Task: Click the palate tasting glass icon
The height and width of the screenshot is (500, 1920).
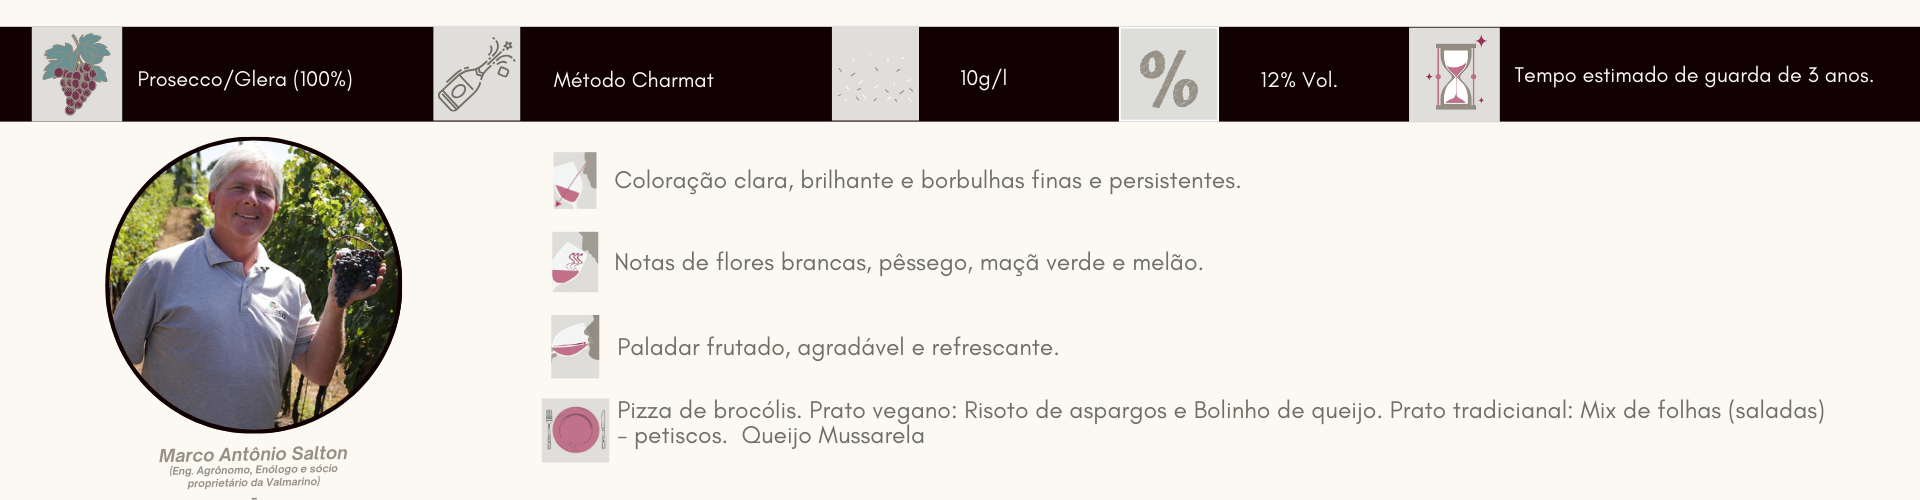Action: (575, 347)
